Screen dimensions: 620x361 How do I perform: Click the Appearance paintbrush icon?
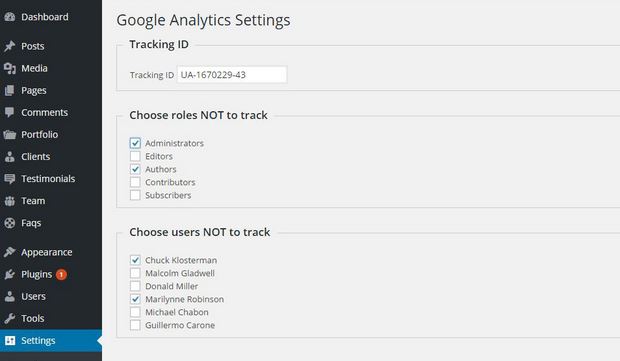coord(9,252)
